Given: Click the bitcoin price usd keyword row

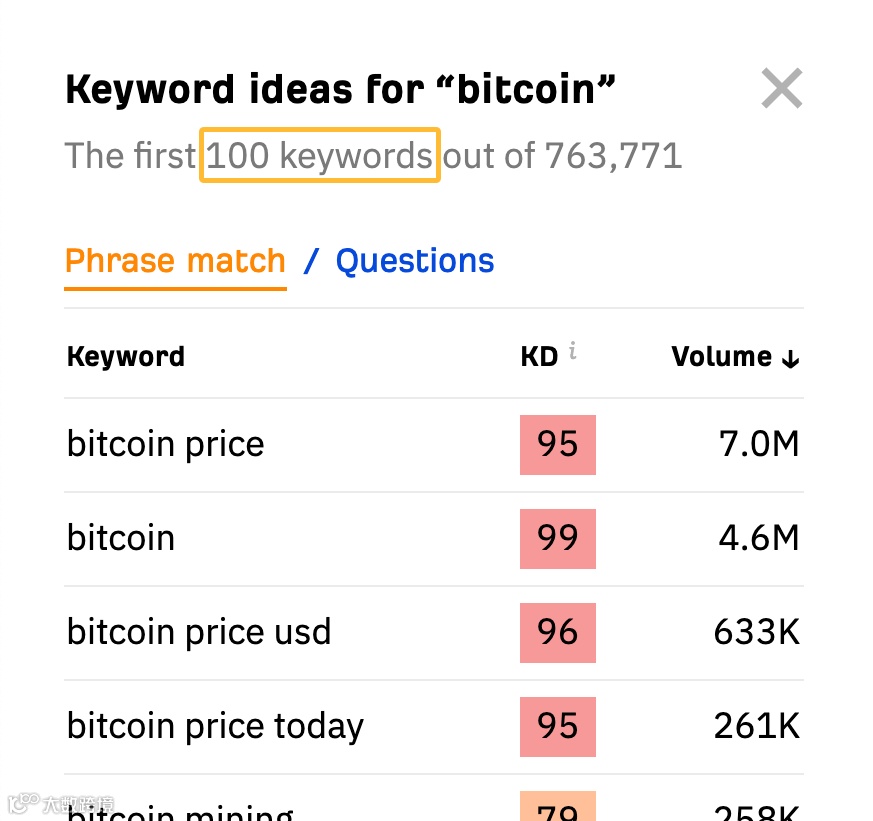Looking at the screenshot, I should pyautogui.click(x=199, y=632).
